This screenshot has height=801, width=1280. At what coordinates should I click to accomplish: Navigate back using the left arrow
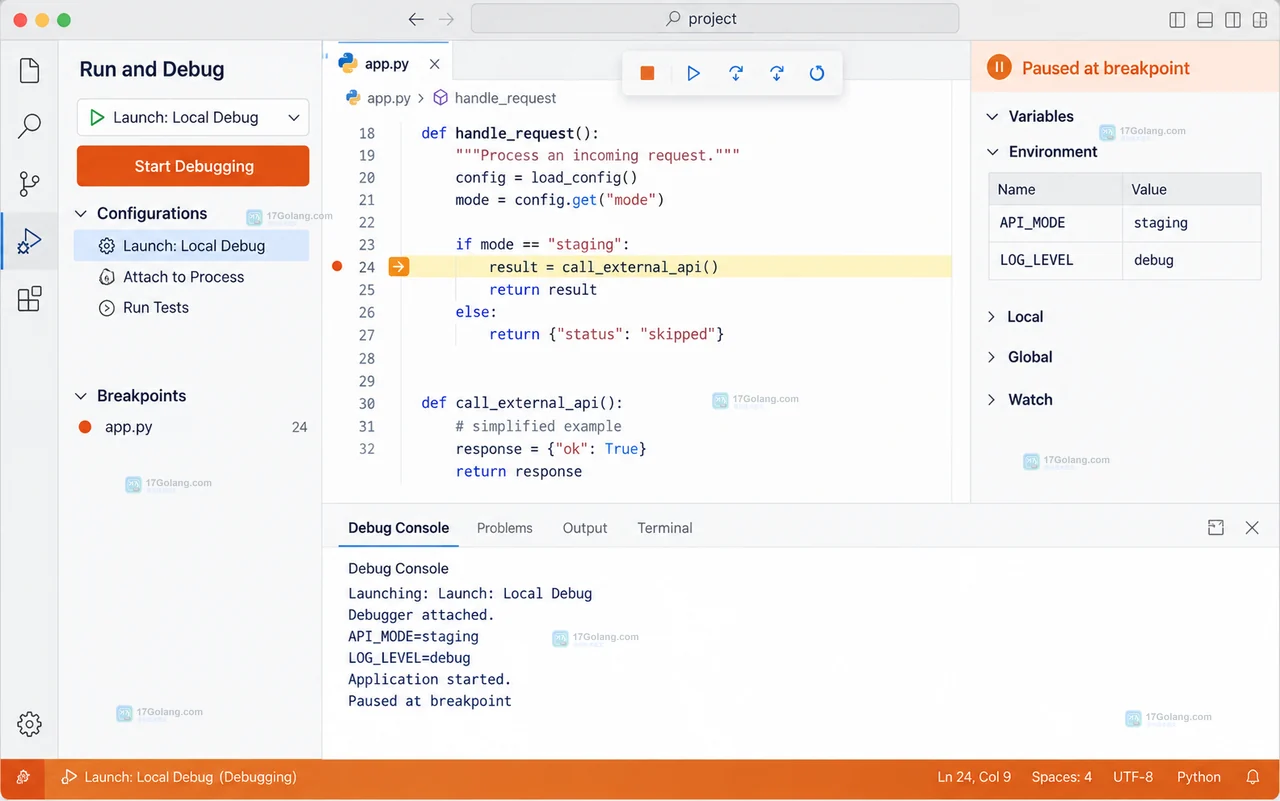(x=417, y=19)
